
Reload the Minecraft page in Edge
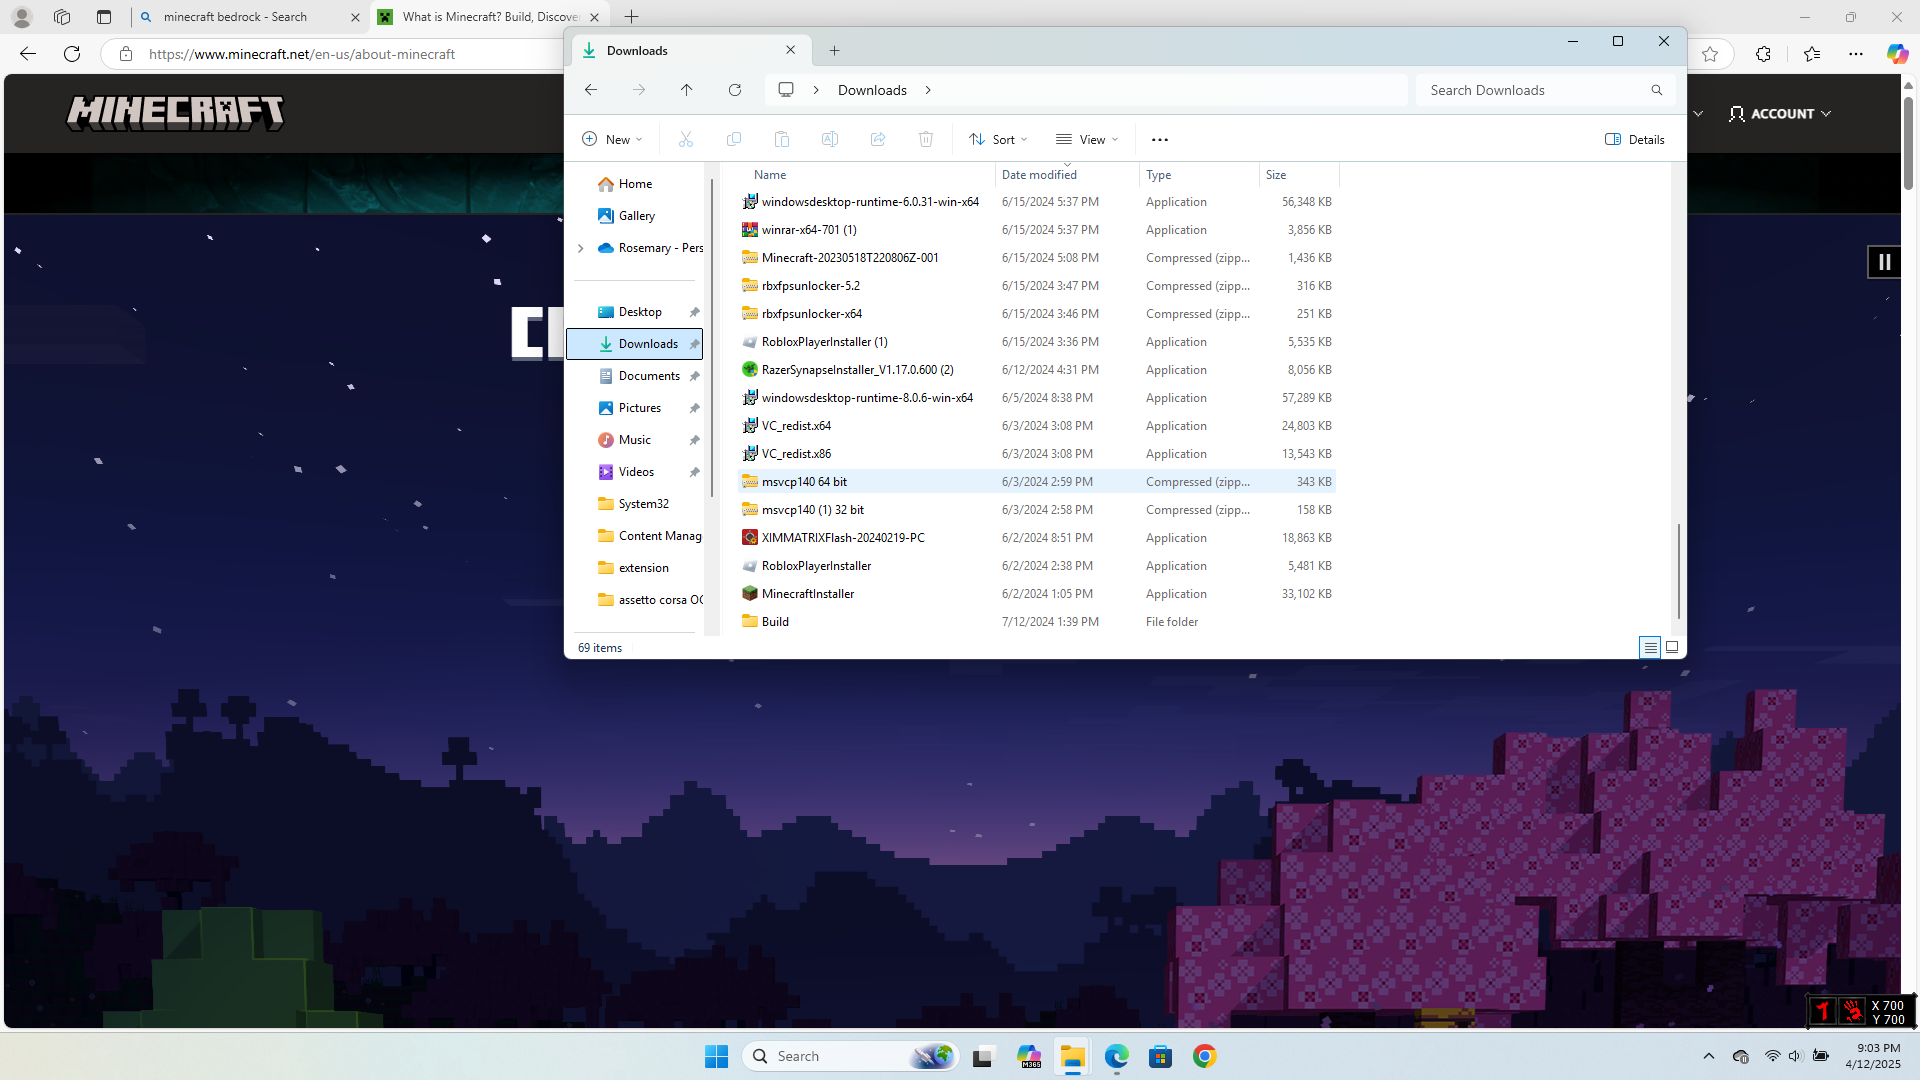point(72,54)
